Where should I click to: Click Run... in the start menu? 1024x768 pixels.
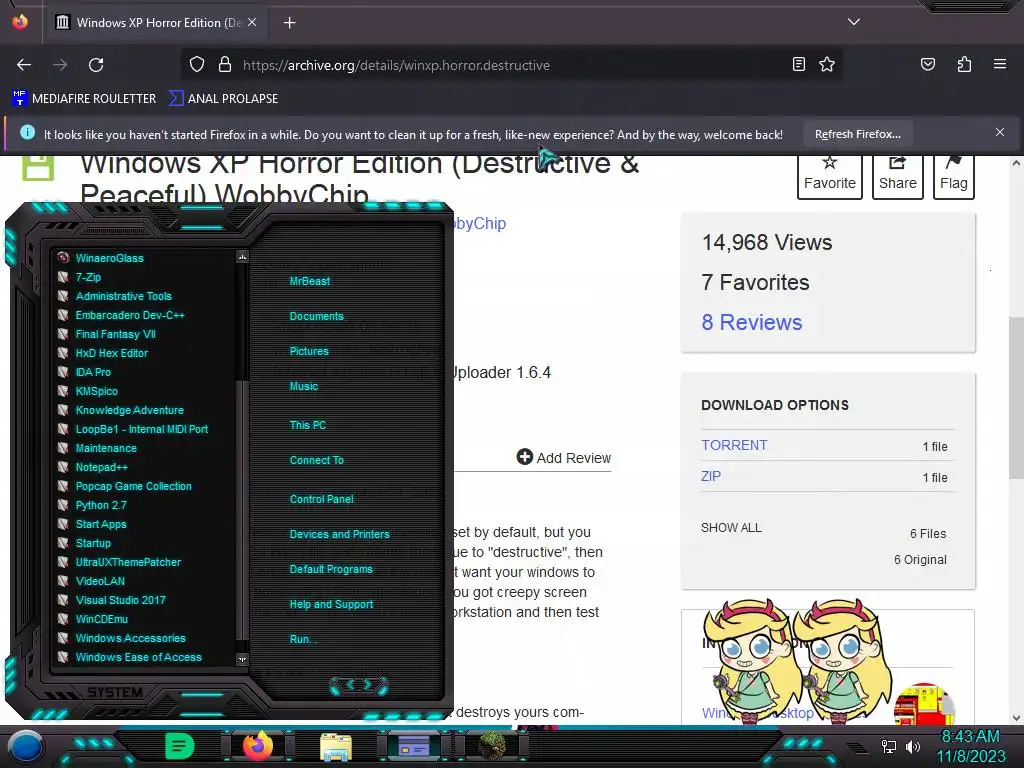pyautogui.click(x=303, y=639)
